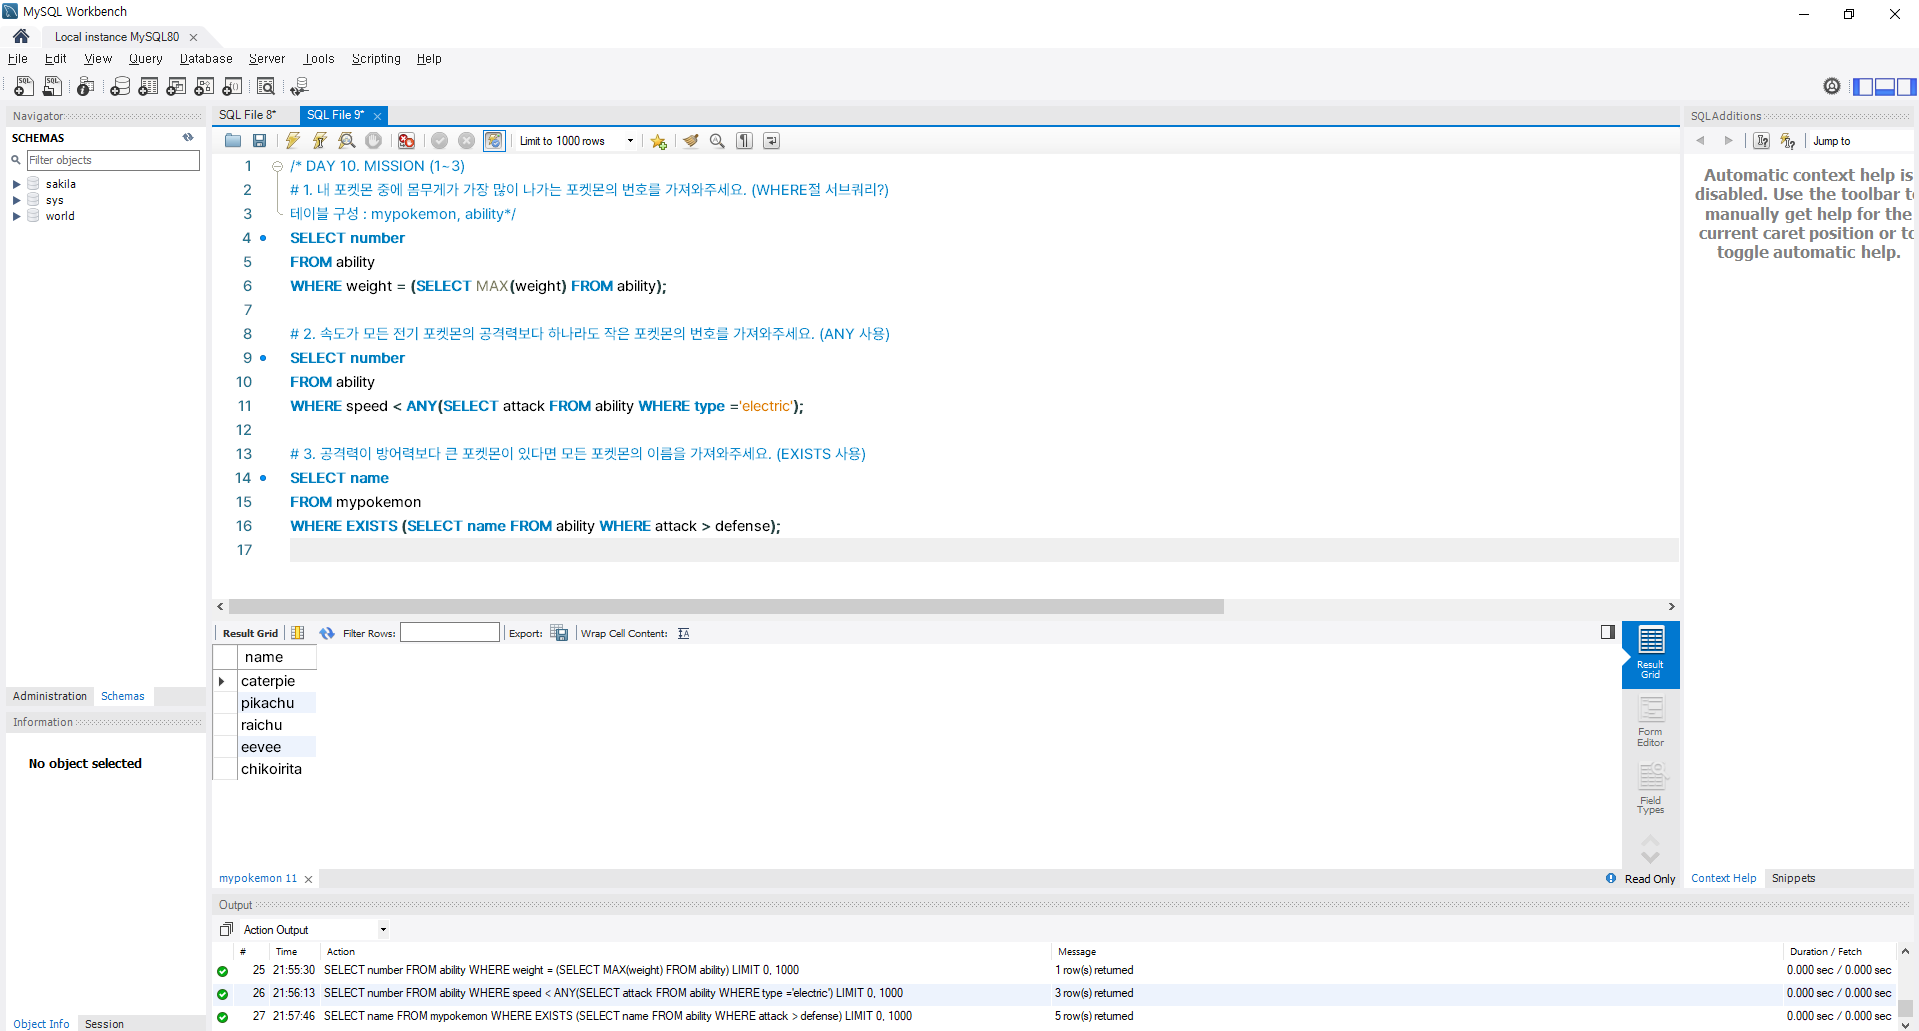Viewport: 1919px width, 1031px height.
Task: Create a new stored procedure
Action: coord(204,87)
